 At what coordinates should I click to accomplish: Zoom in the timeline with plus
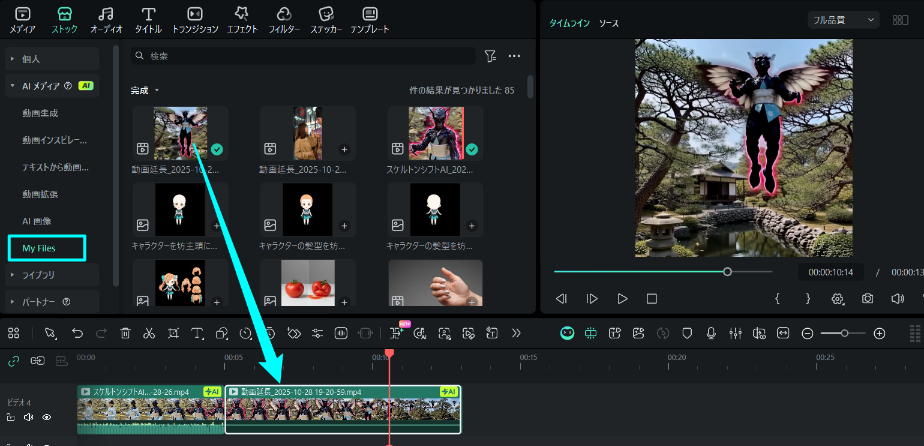879,333
